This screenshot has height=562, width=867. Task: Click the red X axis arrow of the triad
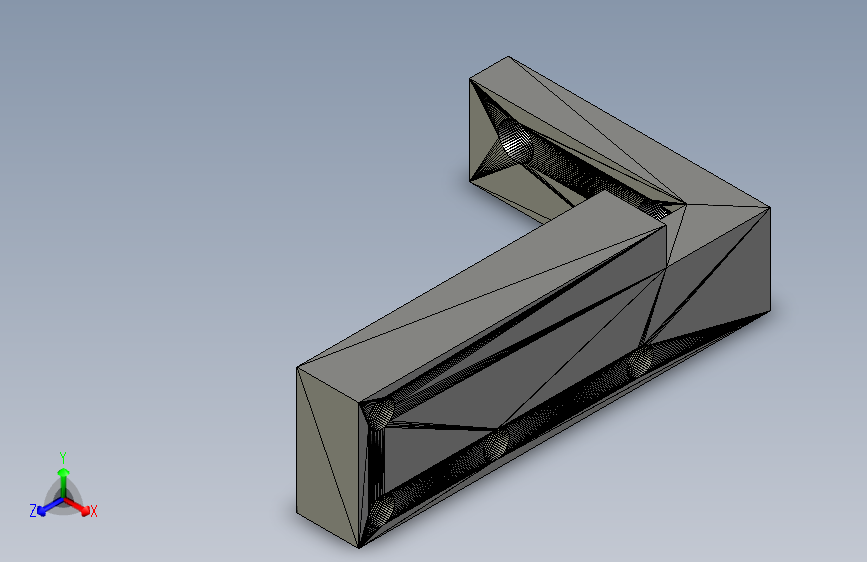pos(77,506)
